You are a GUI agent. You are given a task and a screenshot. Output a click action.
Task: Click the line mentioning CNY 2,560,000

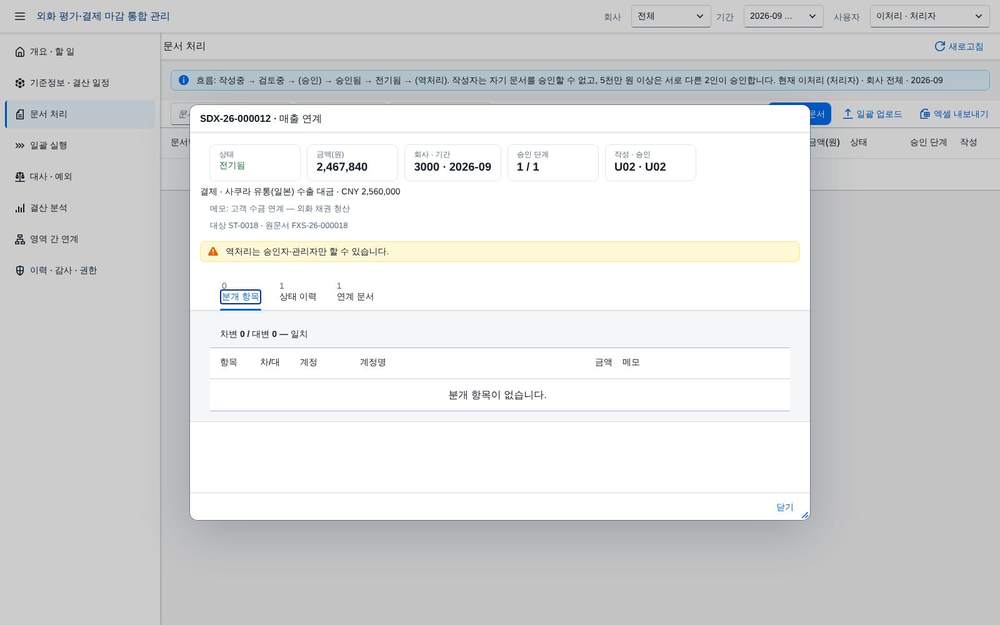(300, 191)
